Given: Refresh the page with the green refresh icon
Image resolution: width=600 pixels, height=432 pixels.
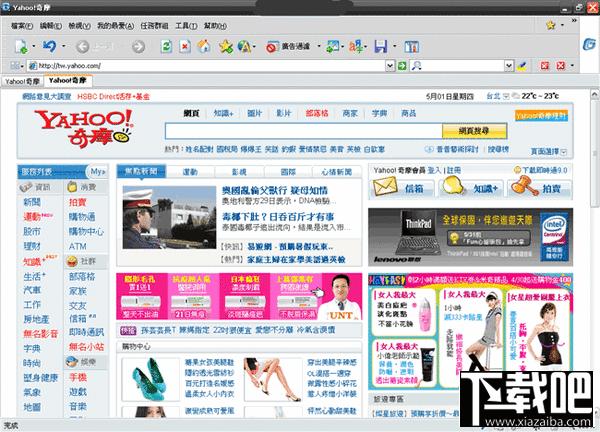Looking at the screenshot, I should 166,47.
